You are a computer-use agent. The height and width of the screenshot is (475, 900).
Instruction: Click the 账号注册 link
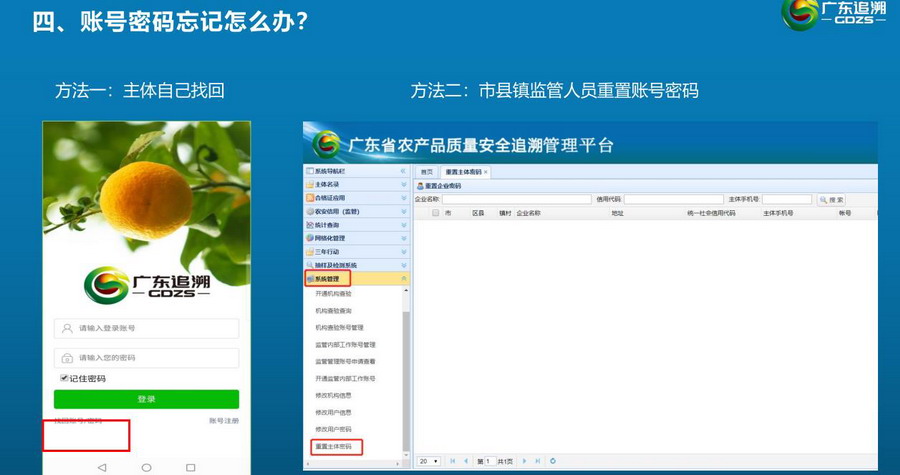pyautogui.click(x=224, y=421)
